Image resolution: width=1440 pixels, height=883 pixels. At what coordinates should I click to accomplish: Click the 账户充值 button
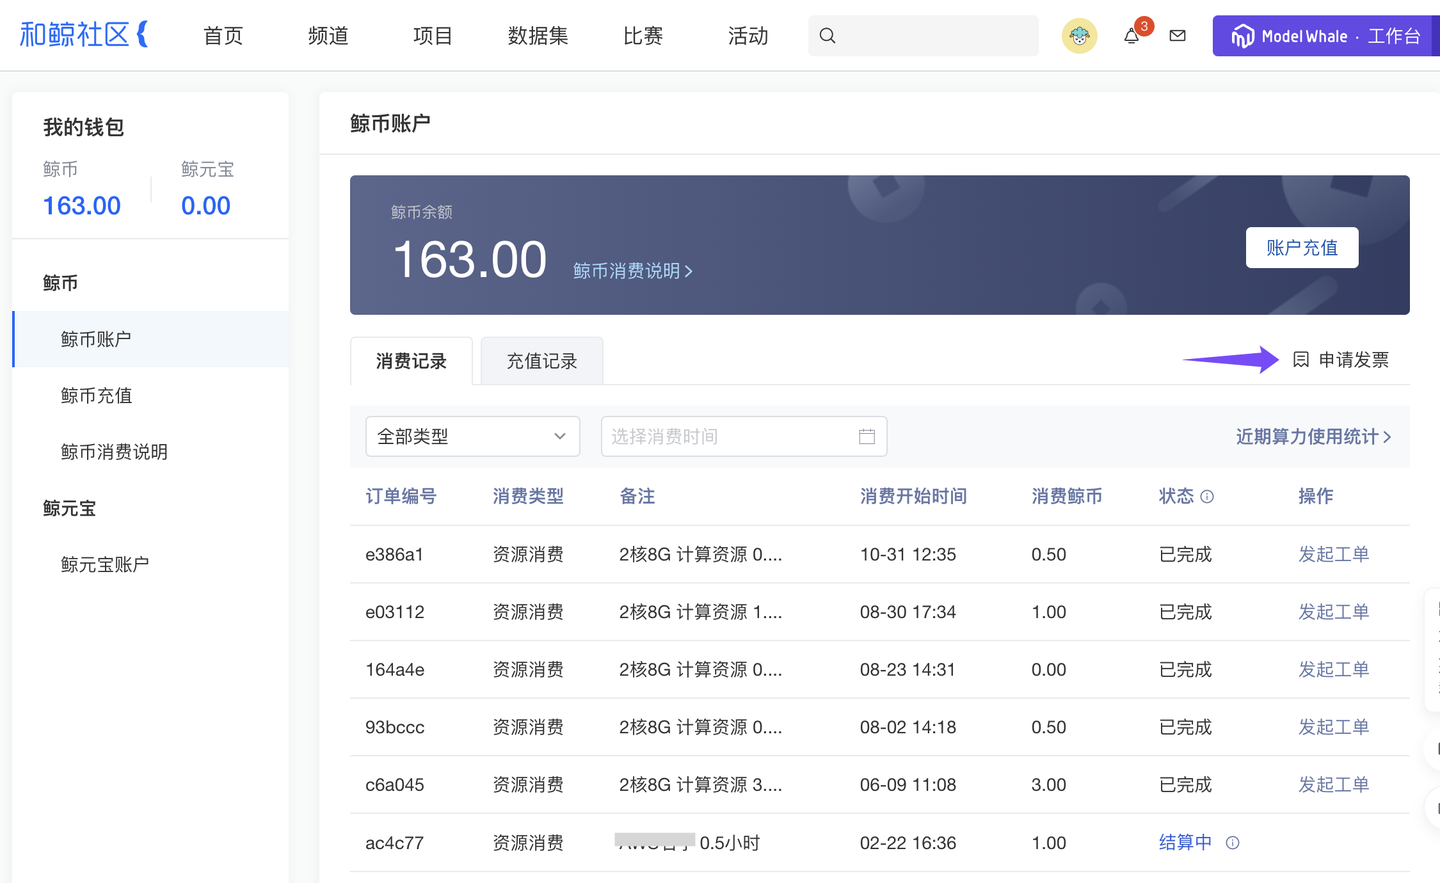[x=1302, y=248]
